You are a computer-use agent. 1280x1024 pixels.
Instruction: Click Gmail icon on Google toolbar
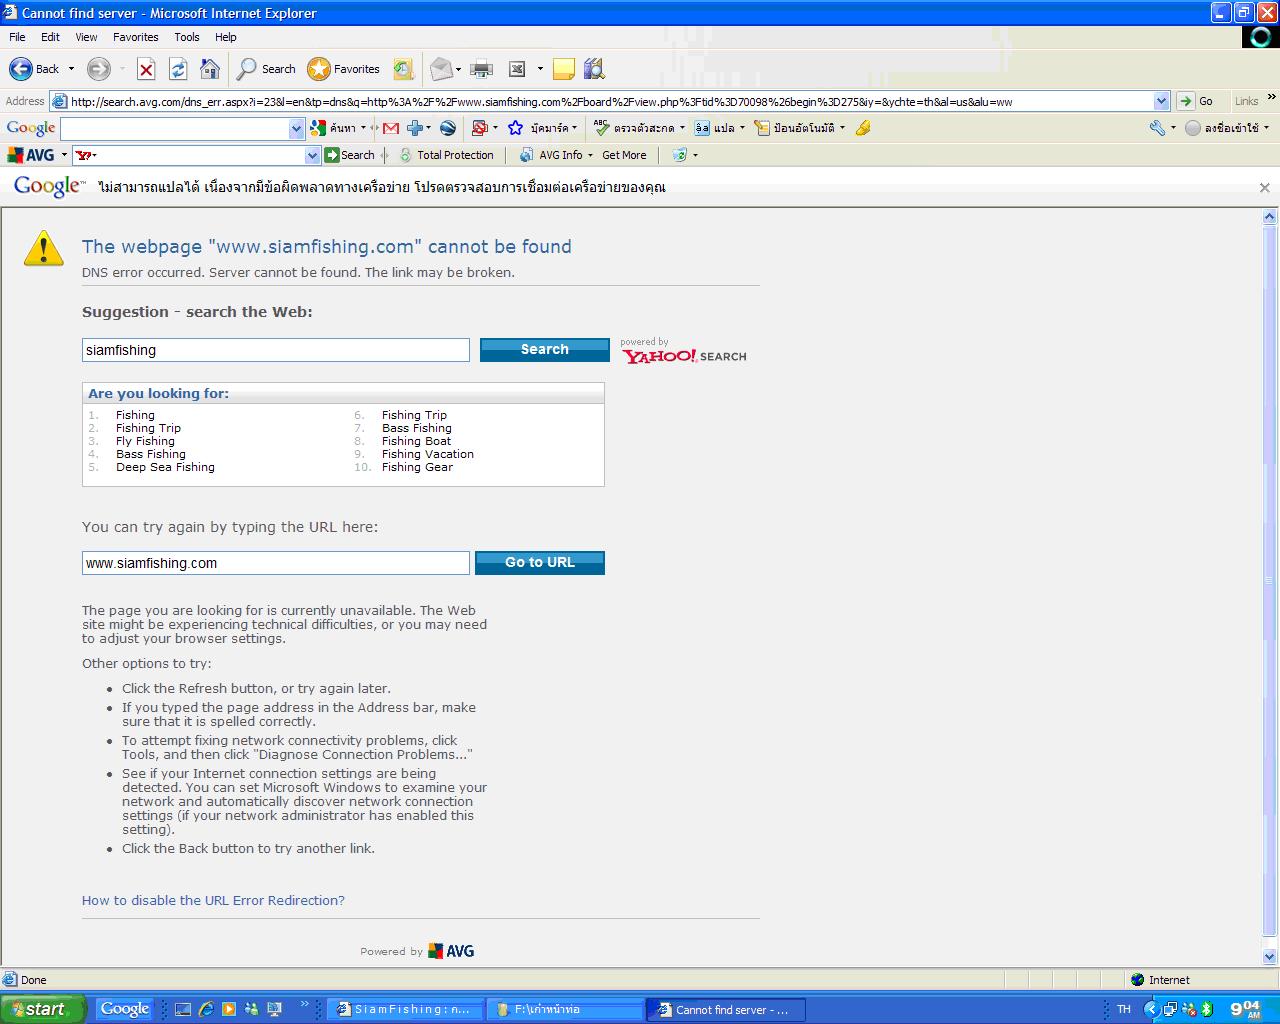[391, 128]
